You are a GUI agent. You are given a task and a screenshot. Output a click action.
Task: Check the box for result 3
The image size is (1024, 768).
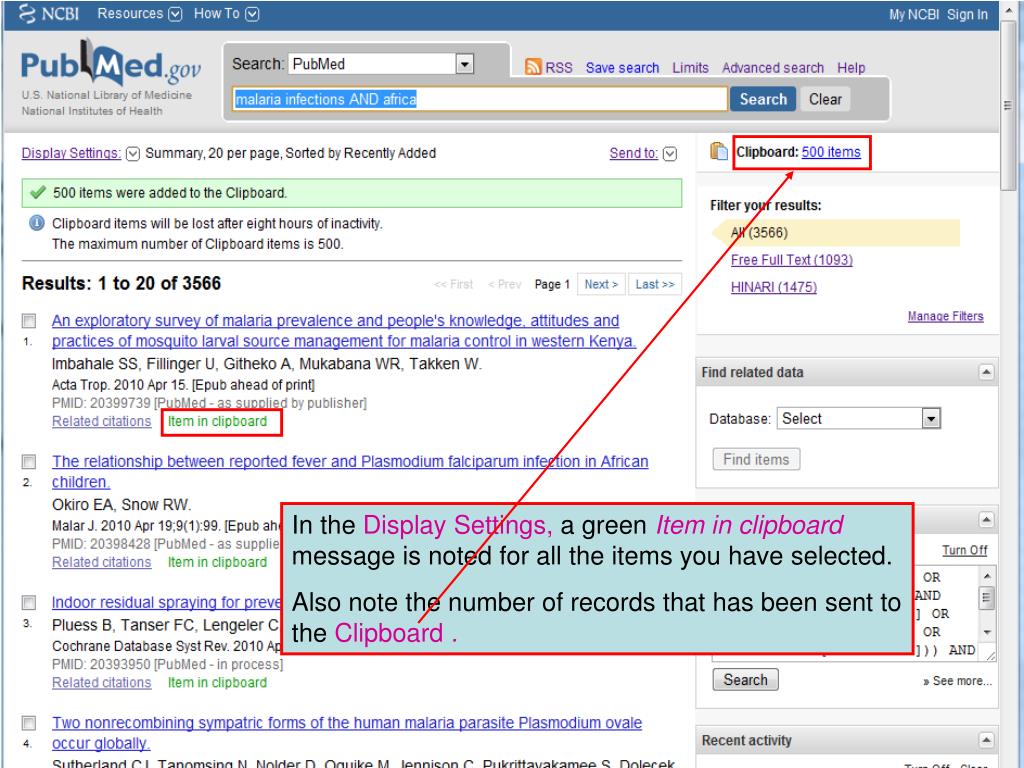pos(29,602)
